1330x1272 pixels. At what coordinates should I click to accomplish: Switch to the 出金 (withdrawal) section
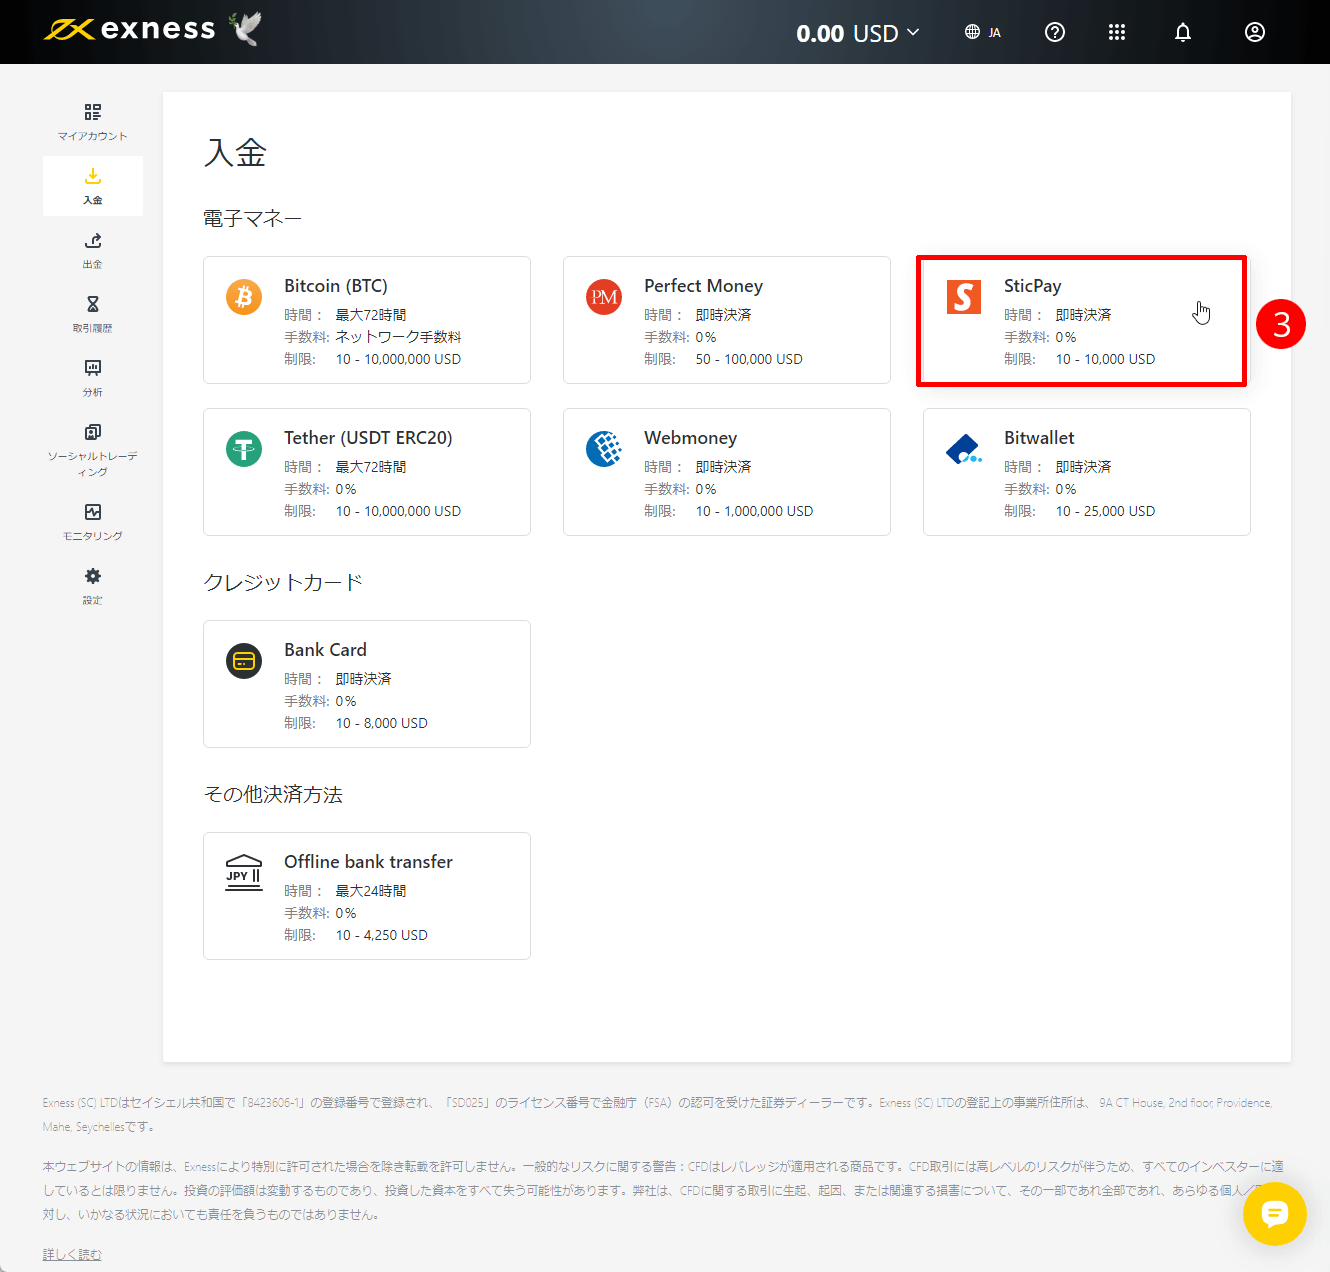click(92, 249)
